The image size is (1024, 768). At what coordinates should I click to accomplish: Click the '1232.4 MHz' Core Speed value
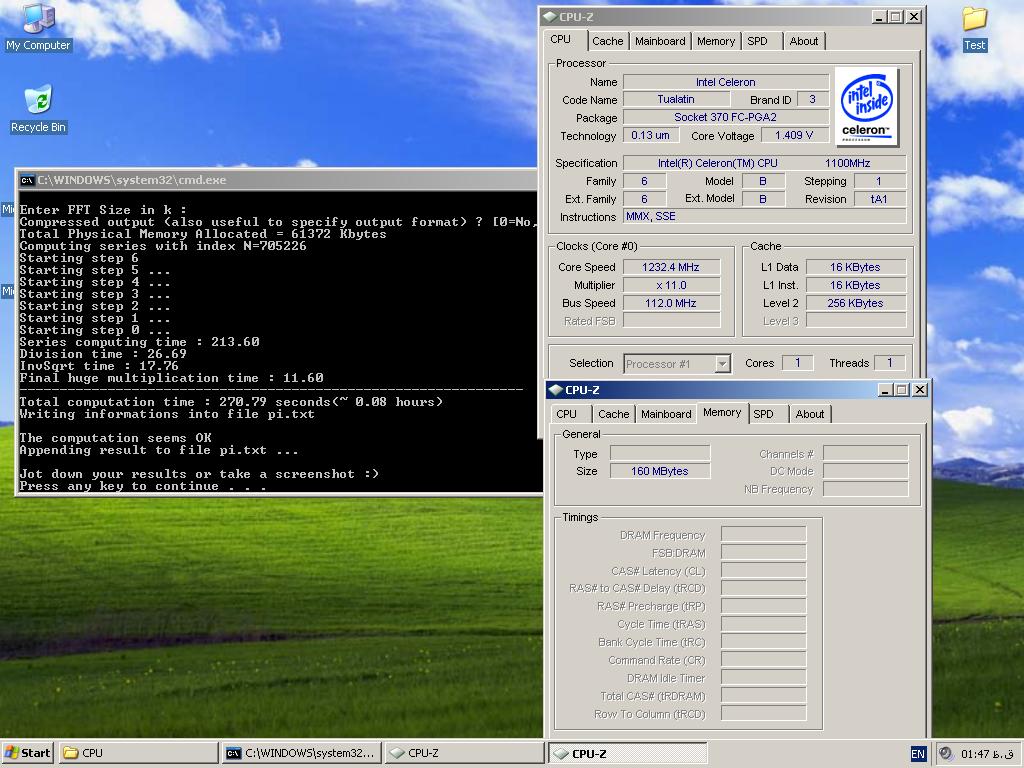tap(671, 267)
